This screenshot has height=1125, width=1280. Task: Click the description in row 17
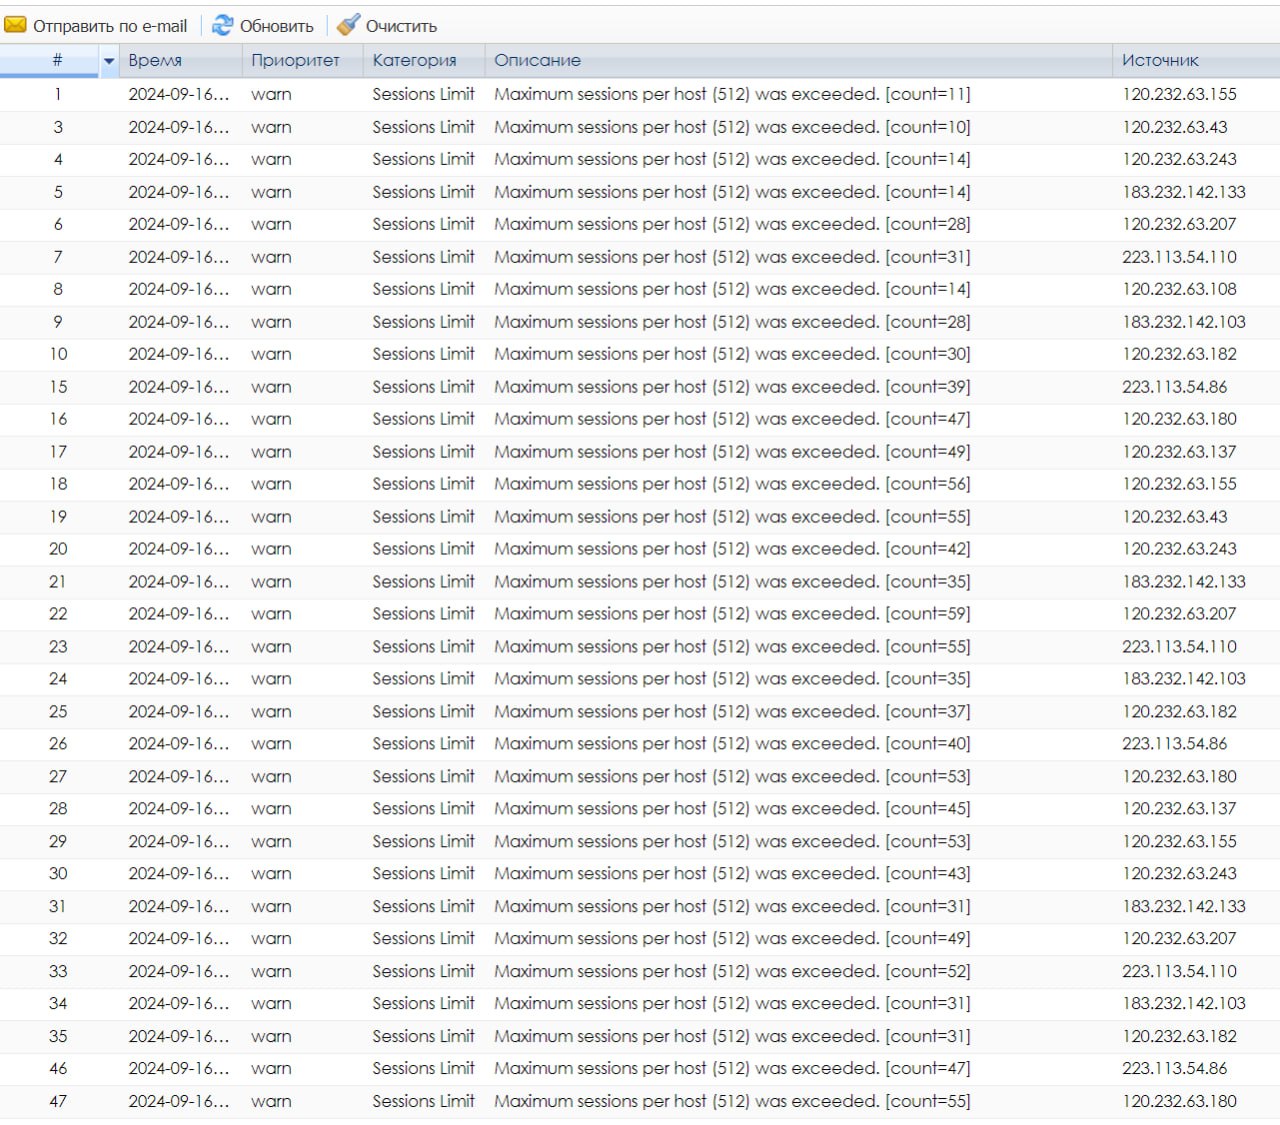pos(732,452)
